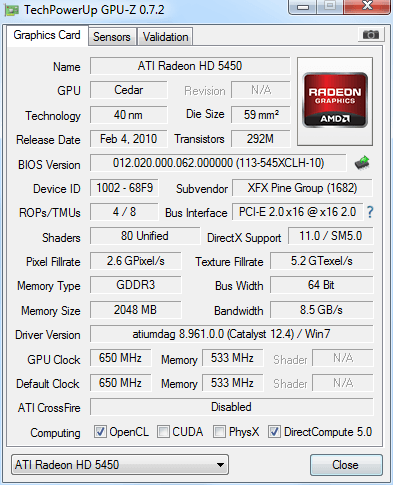Click the Radeon Graphics AMD logo
Image resolution: width=393 pixels, height=485 pixels.
(x=335, y=100)
